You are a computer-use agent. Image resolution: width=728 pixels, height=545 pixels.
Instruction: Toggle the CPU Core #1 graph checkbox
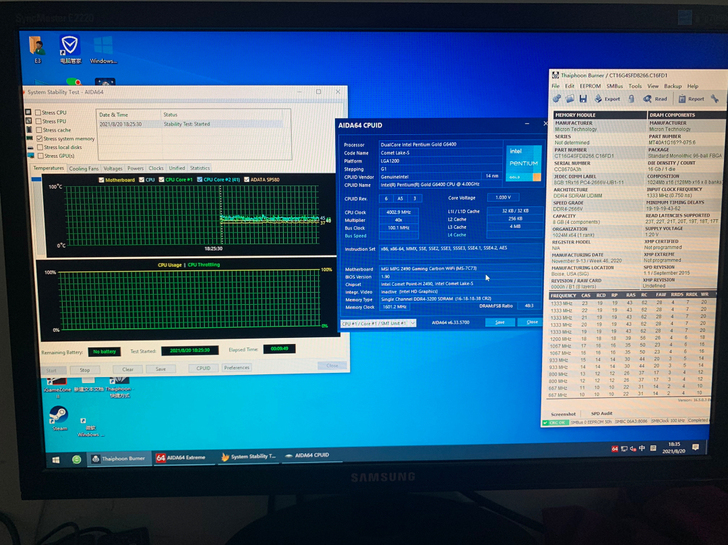point(162,179)
